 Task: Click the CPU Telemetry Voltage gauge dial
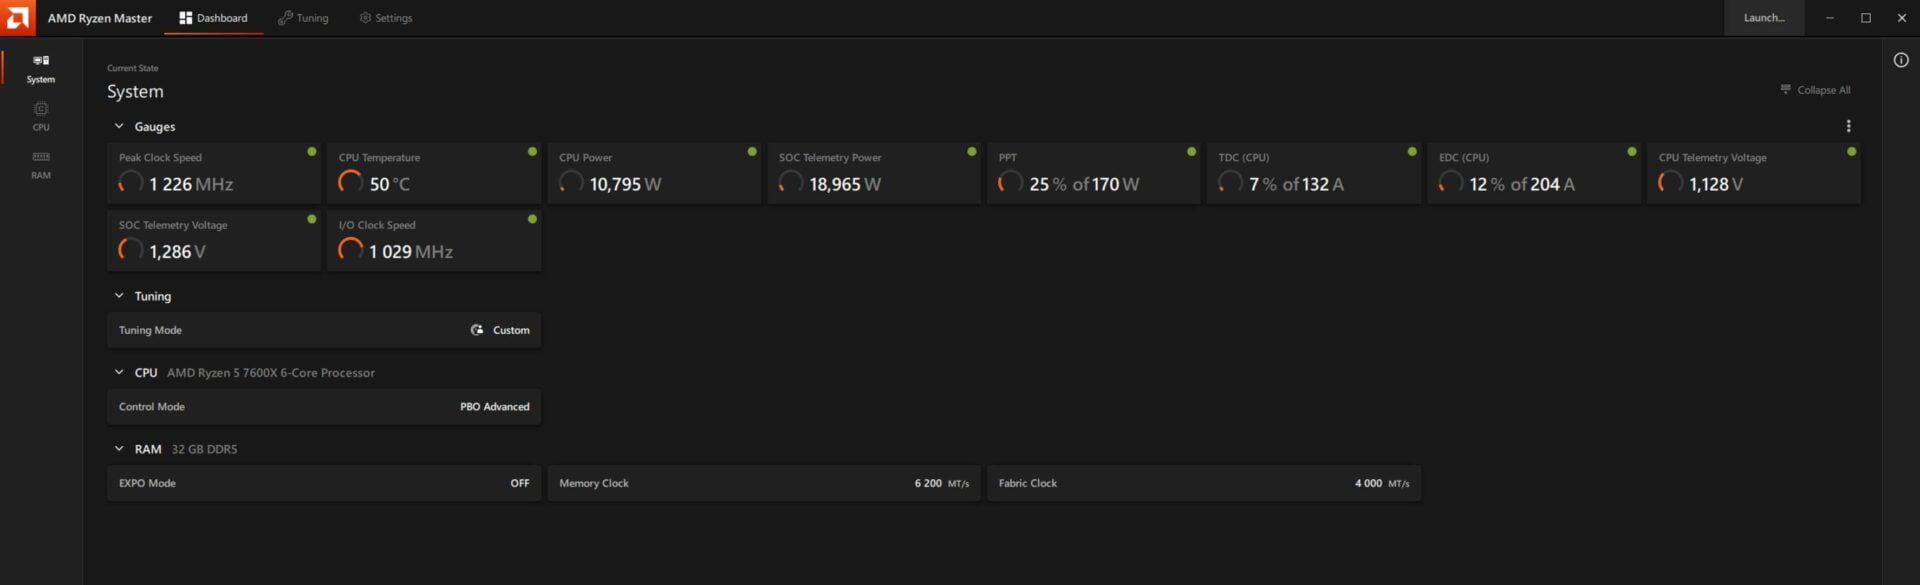pos(1671,182)
